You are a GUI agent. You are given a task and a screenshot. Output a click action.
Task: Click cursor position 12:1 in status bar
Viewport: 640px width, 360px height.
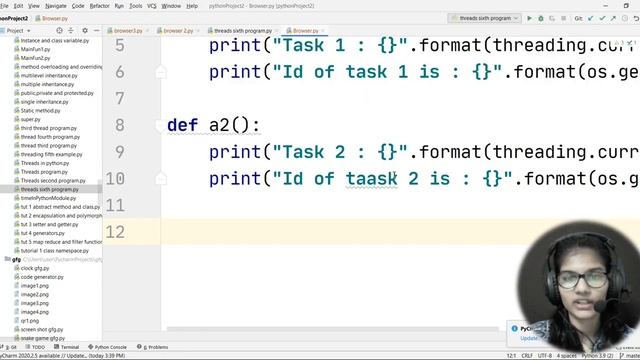[511, 356]
